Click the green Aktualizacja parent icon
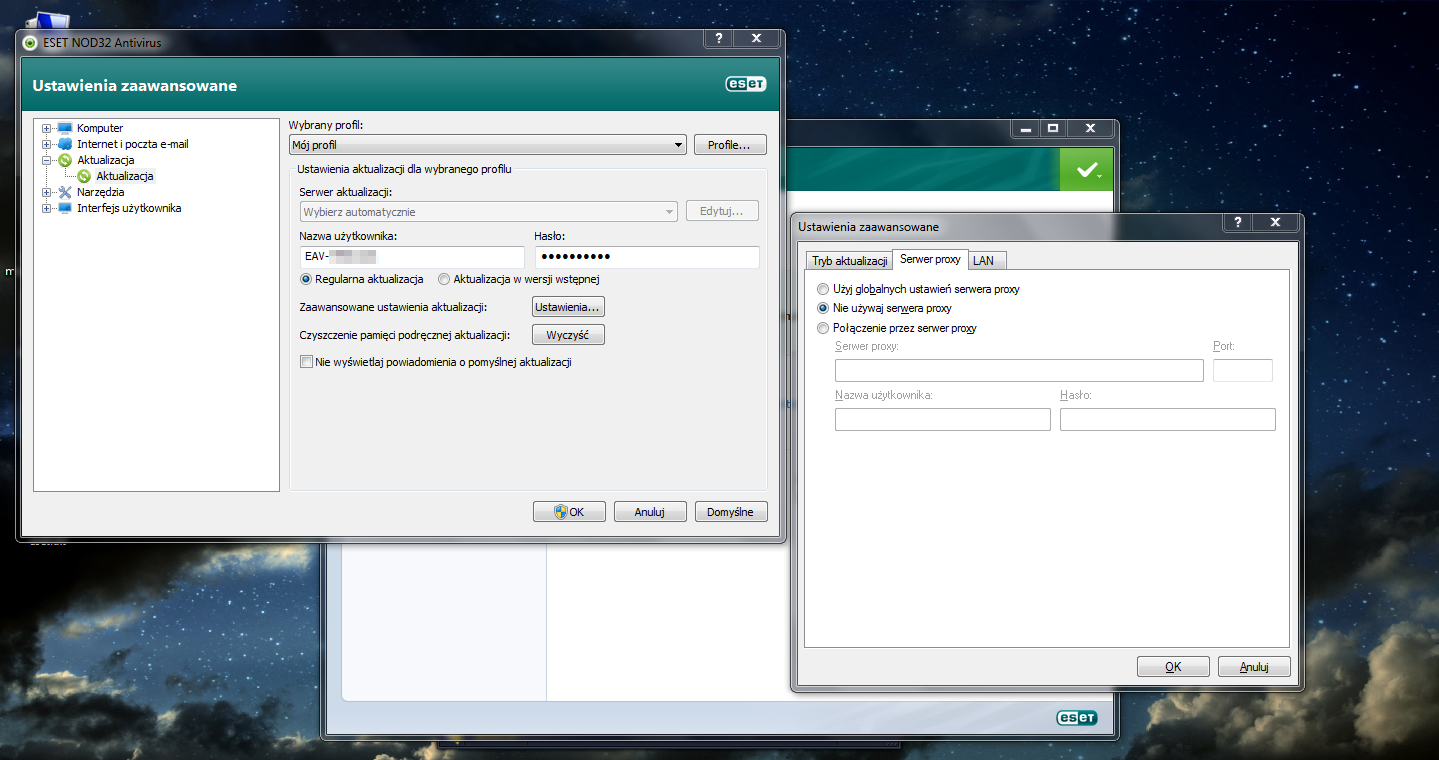The width and height of the screenshot is (1439, 760). coord(65,160)
